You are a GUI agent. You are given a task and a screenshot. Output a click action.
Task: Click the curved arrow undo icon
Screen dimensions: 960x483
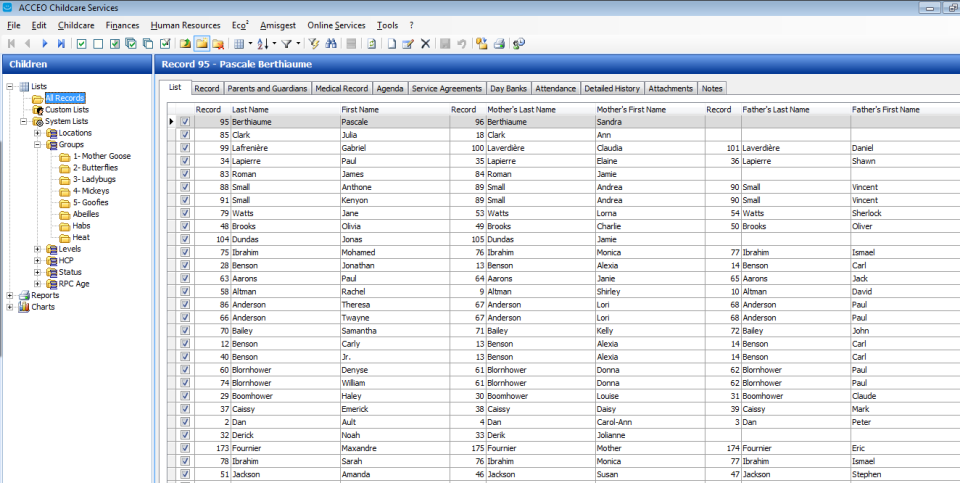[x=462, y=43]
